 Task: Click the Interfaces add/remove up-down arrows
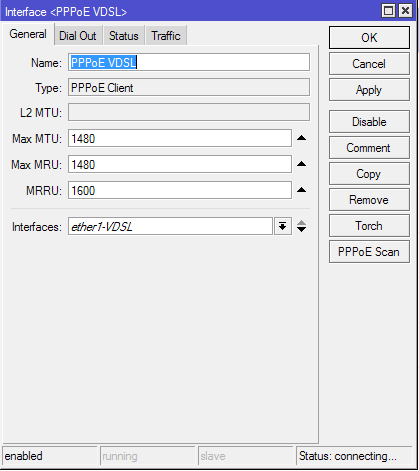click(x=301, y=226)
